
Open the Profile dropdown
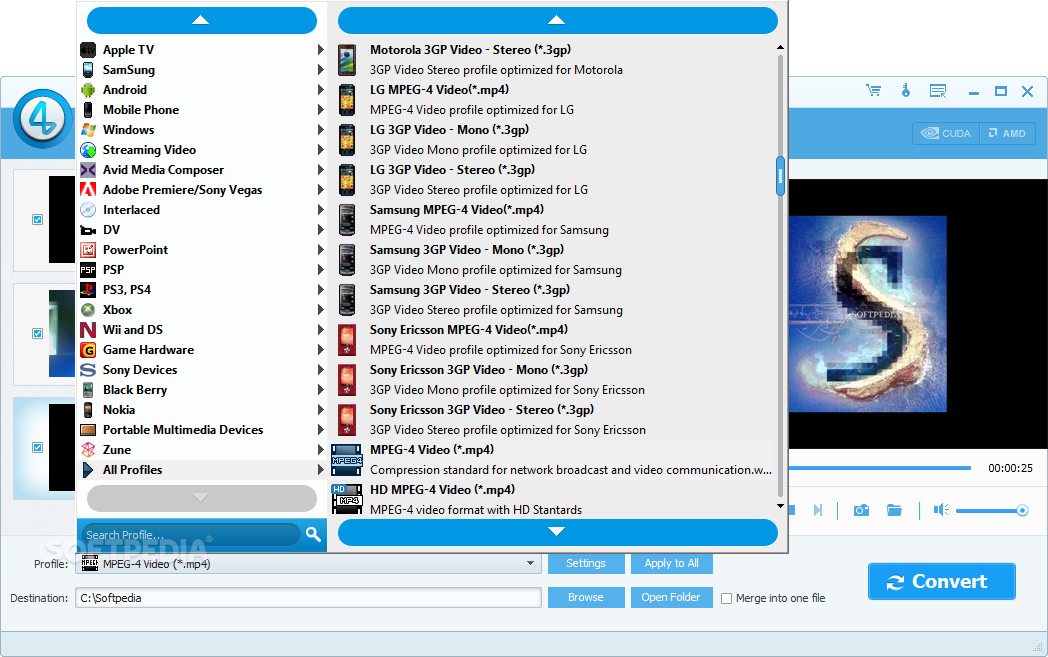click(x=530, y=563)
